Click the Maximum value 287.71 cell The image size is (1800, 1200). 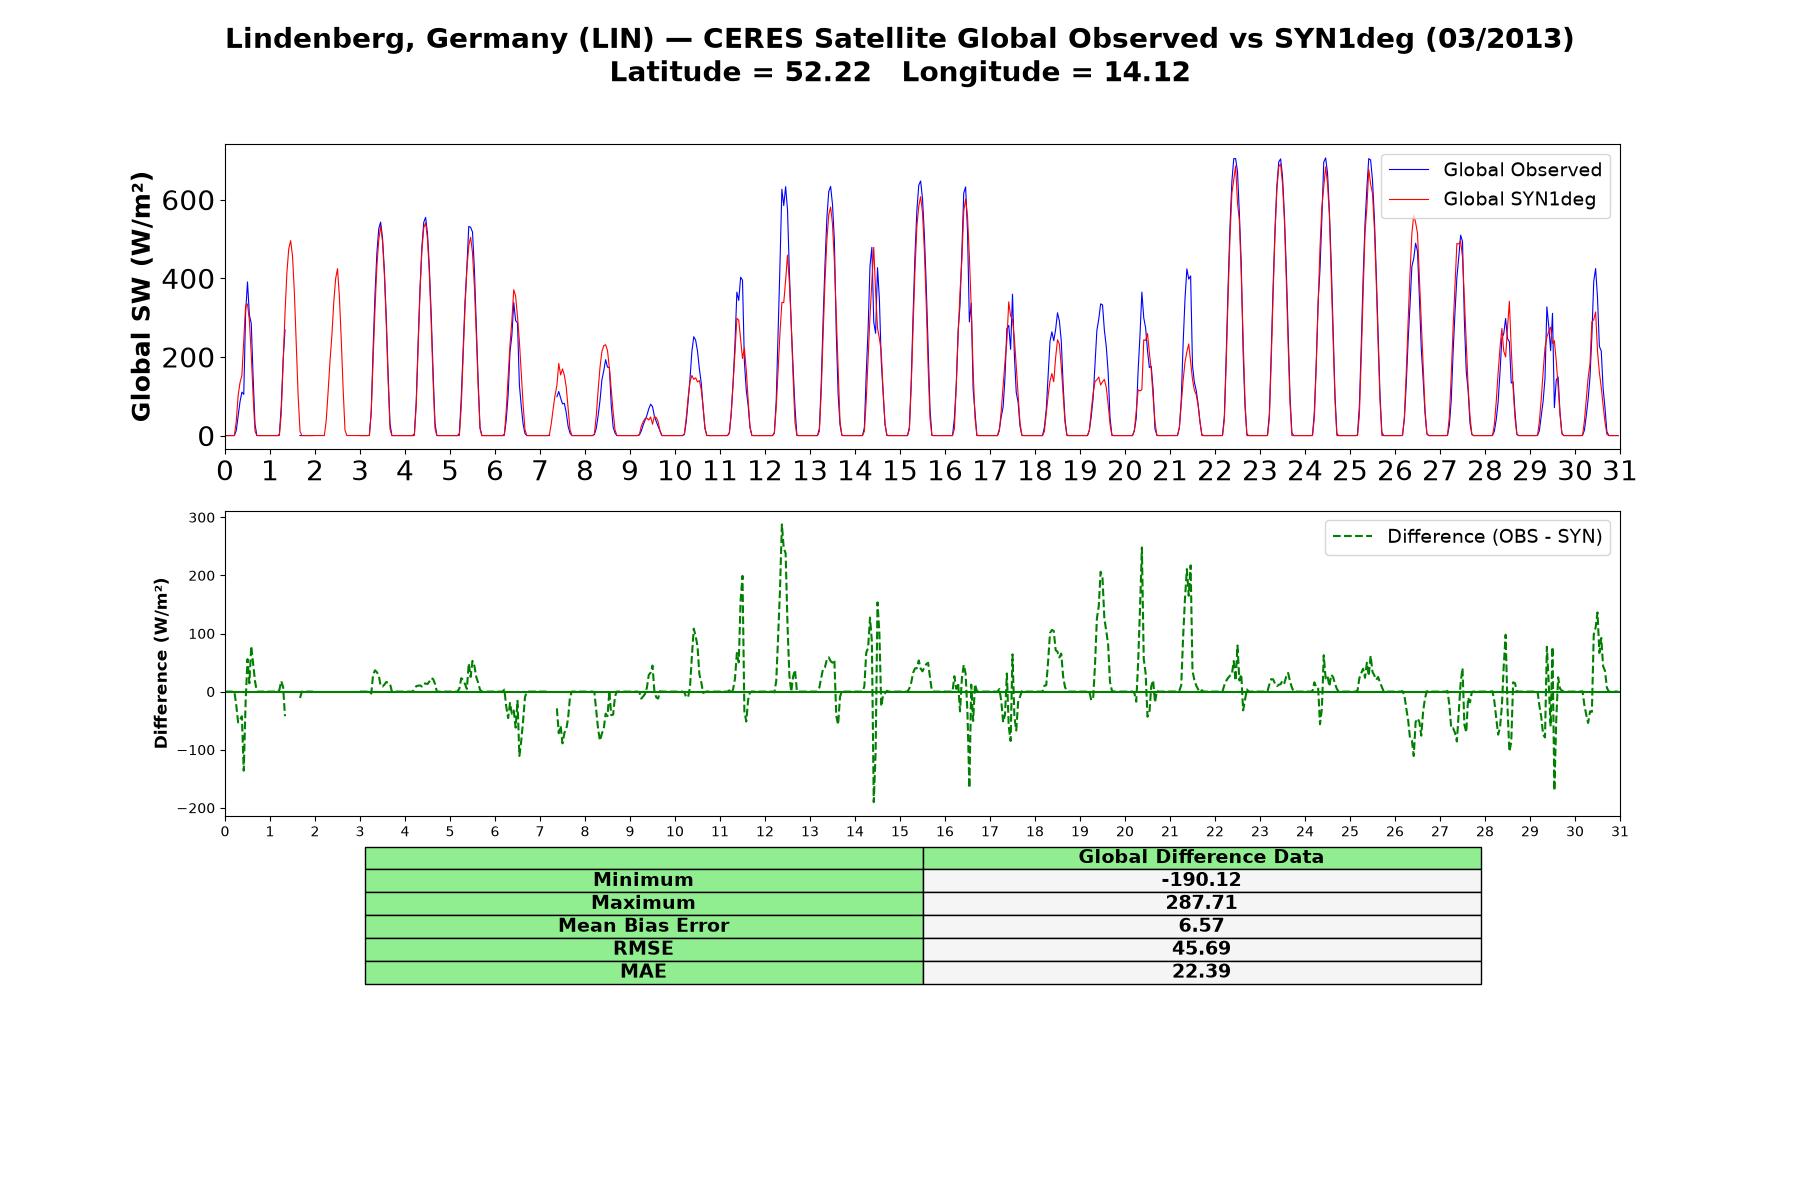(1202, 903)
